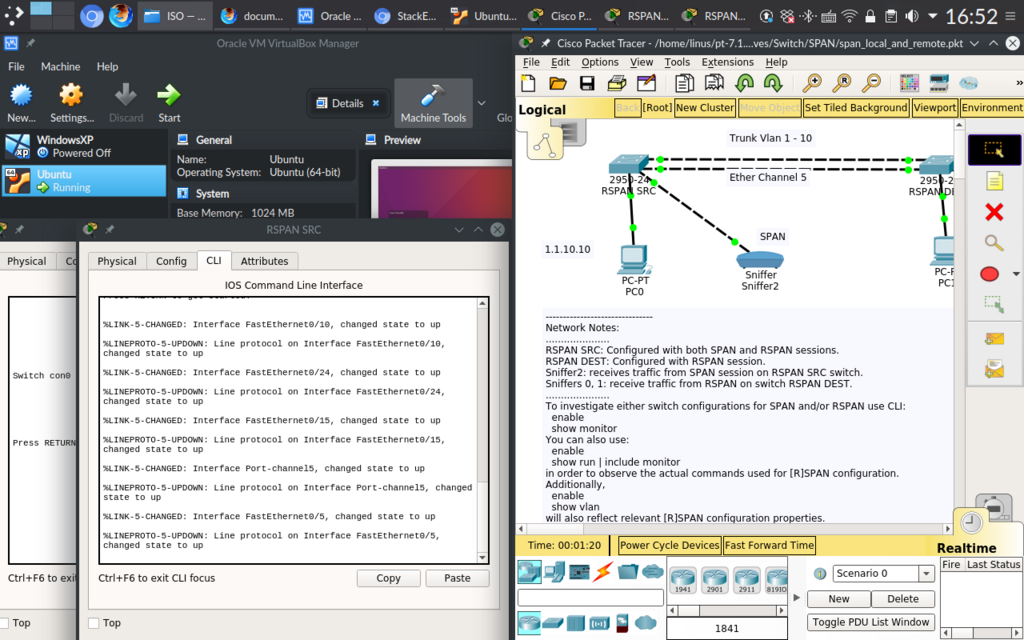This screenshot has height=640, width=1024.
Task: Switch to Physical tab in RSPAN SRC
Action: 117,261
